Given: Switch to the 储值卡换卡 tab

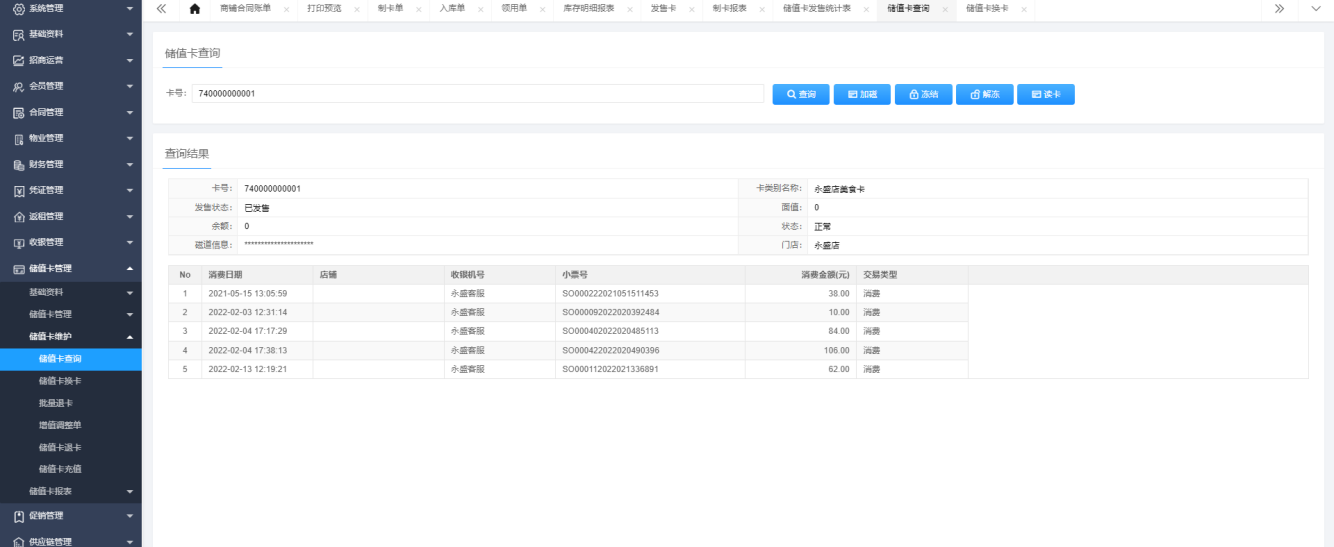Looking at the screenshot, I should click(987, 8).
